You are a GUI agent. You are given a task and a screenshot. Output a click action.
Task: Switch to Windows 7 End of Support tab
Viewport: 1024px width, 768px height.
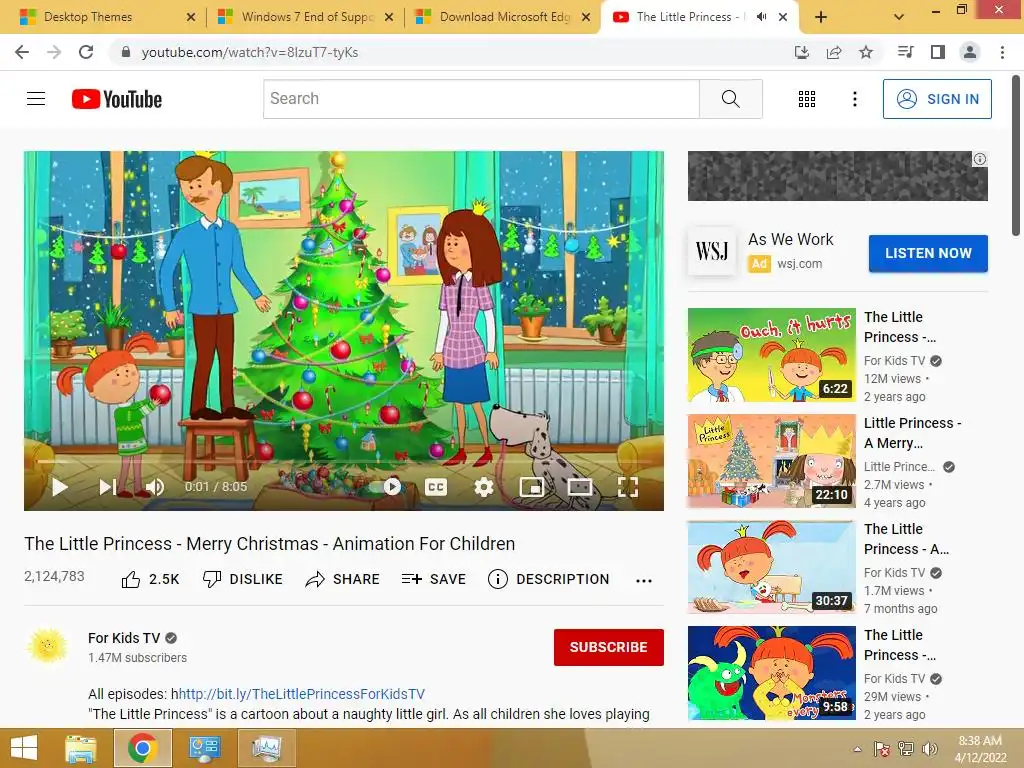coord(307,17)
